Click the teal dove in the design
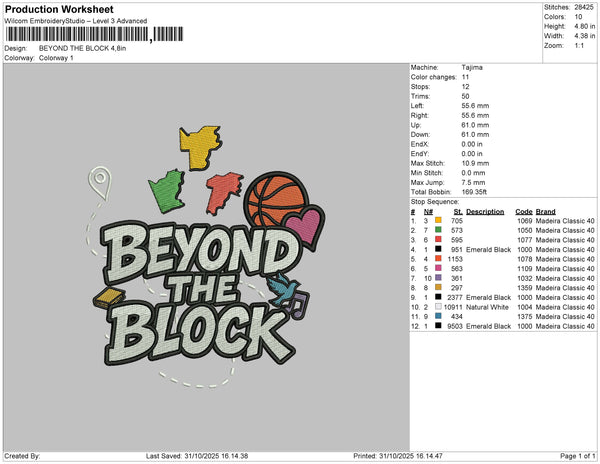Image resolution: width=600 pixels, height=464 pixels. pyautogui.click(x=282, y=289)
